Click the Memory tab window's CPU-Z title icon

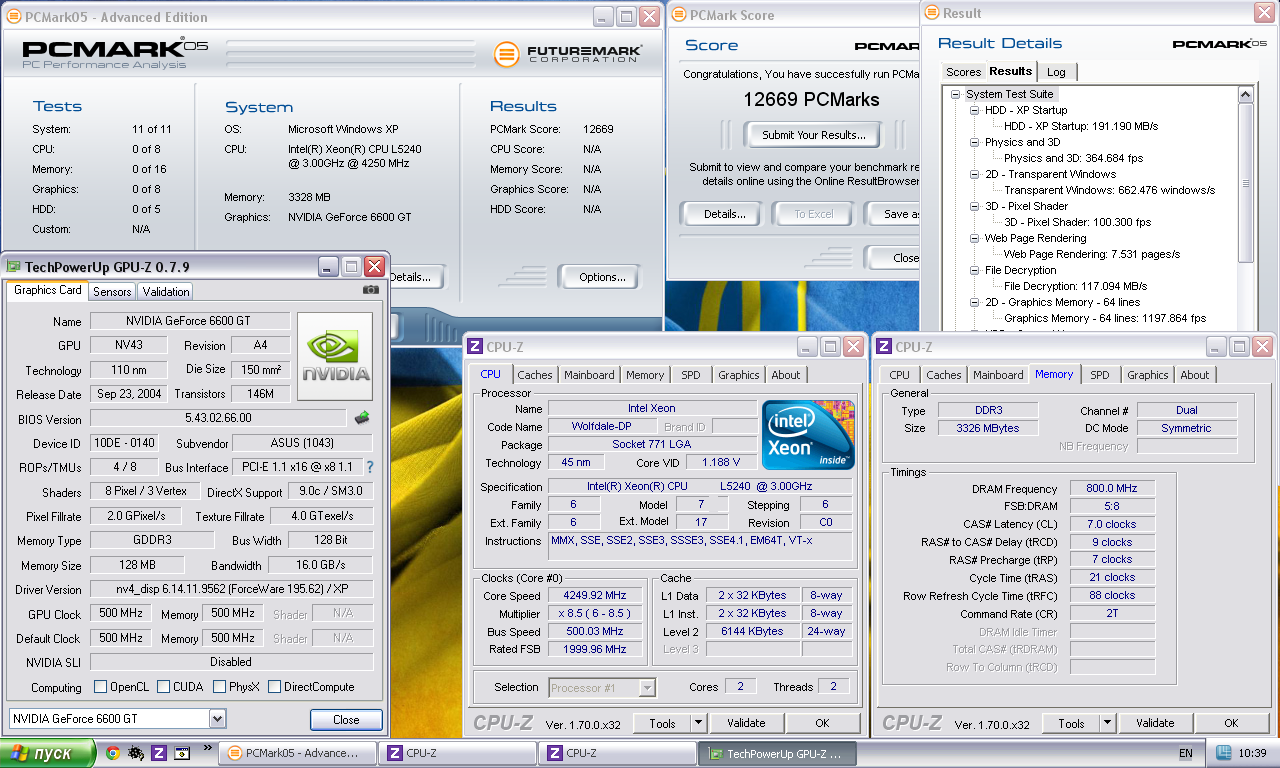884,347
